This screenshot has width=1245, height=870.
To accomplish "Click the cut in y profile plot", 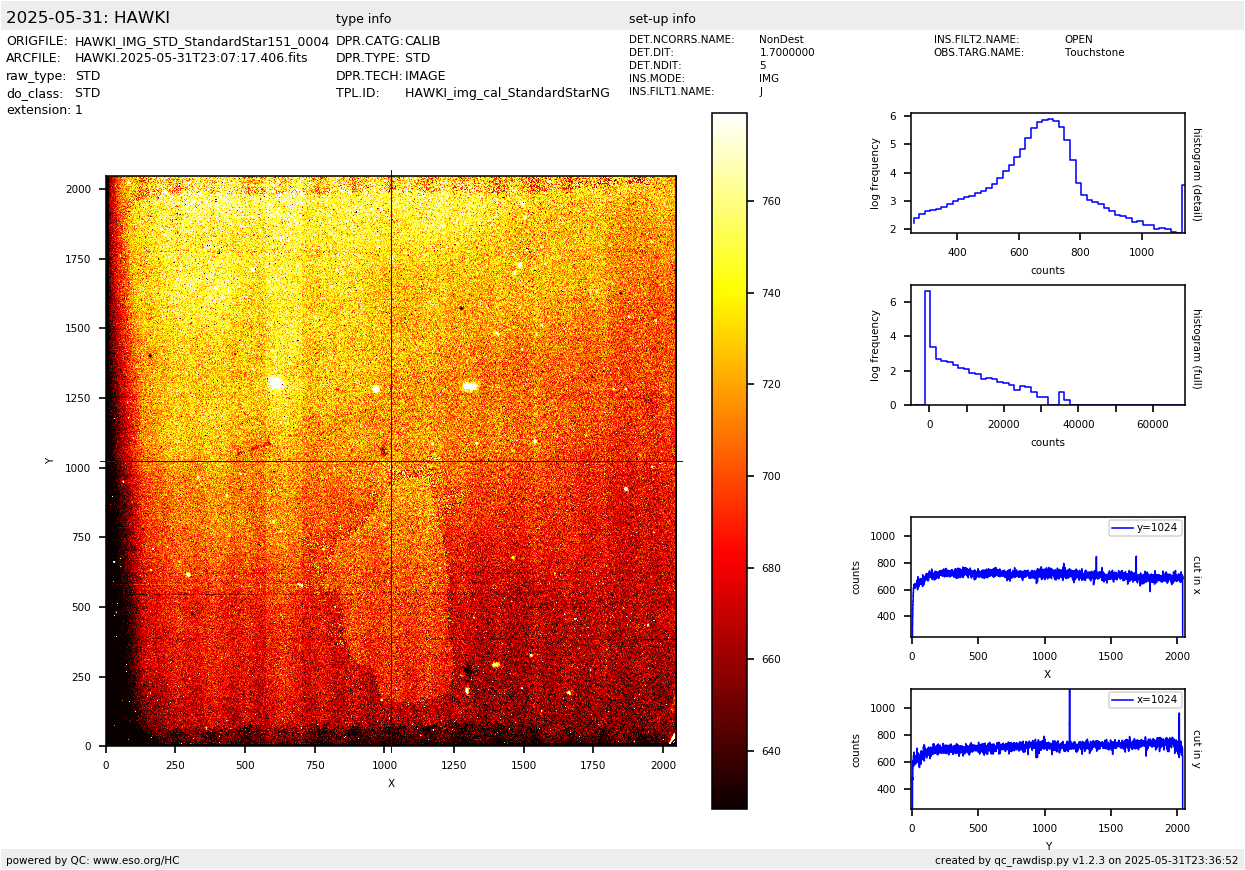I will click(1047, 749).
